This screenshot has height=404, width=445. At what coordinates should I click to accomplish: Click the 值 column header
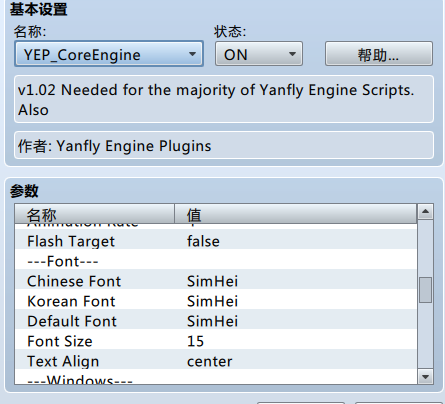pos(296,214)
